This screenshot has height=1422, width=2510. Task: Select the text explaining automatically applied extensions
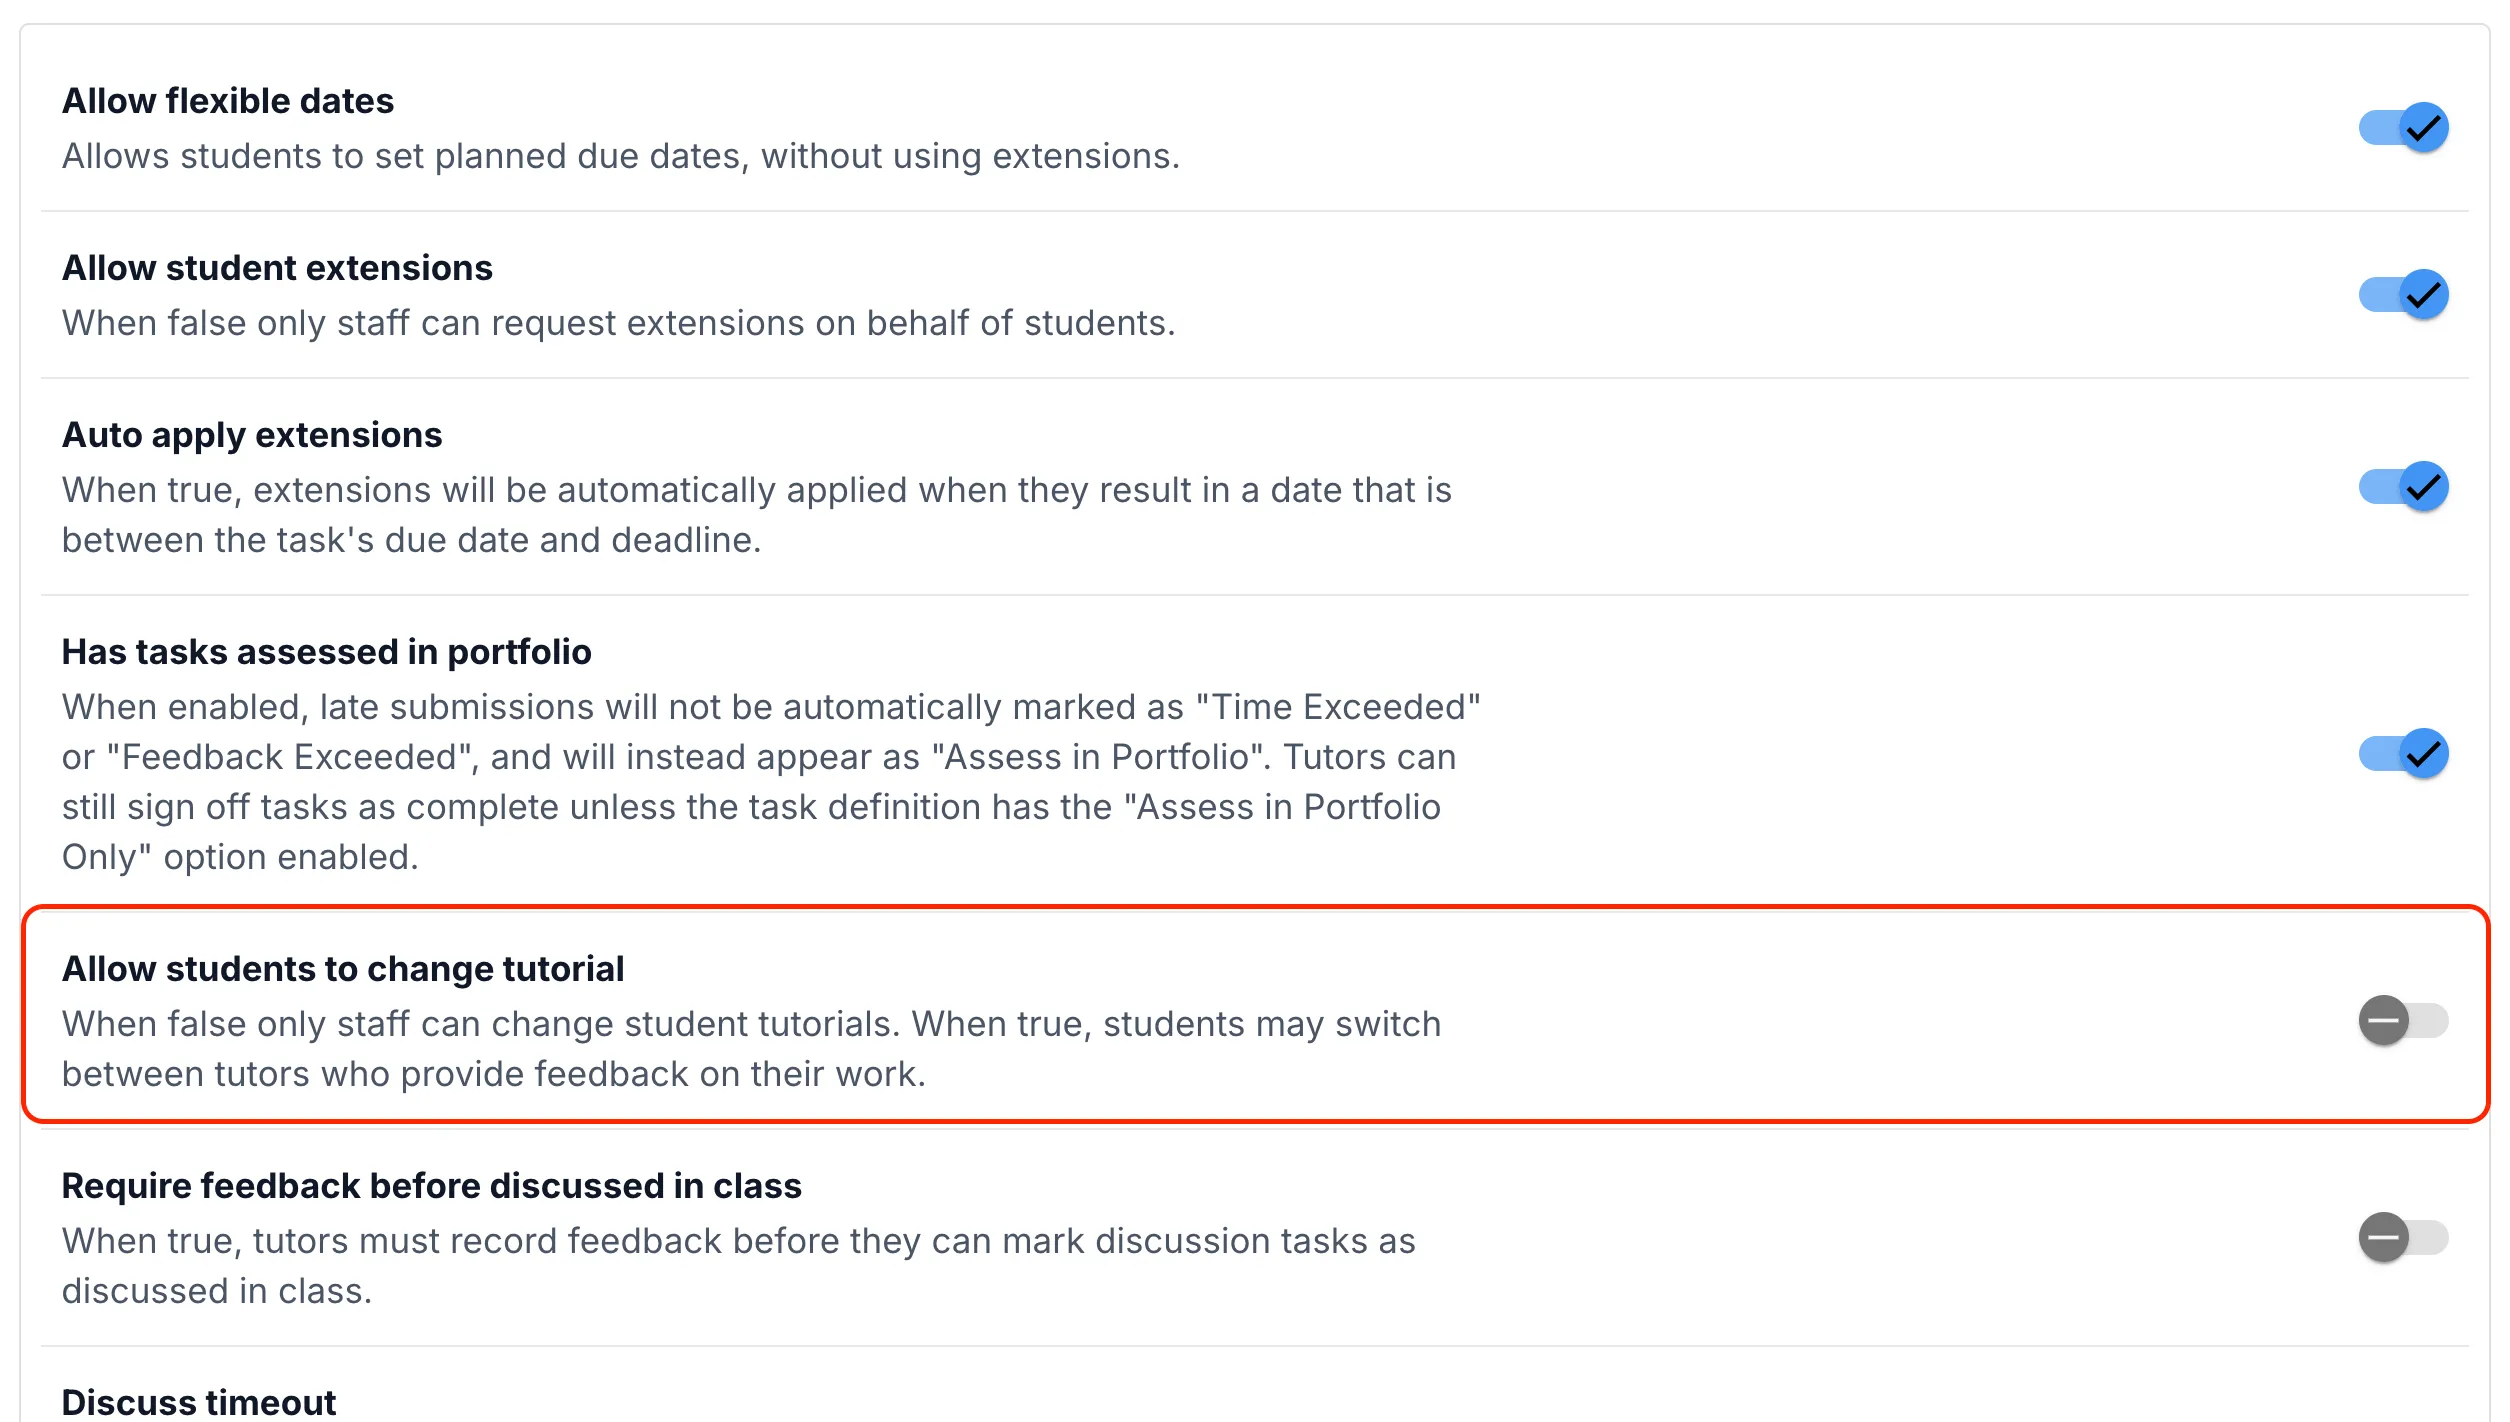coord(757,515)
